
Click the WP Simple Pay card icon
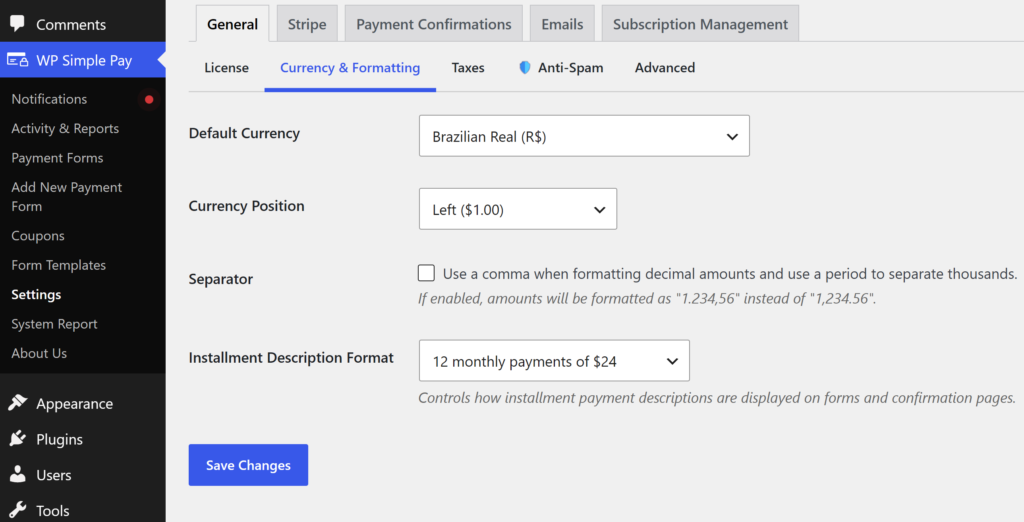(18, 60)
